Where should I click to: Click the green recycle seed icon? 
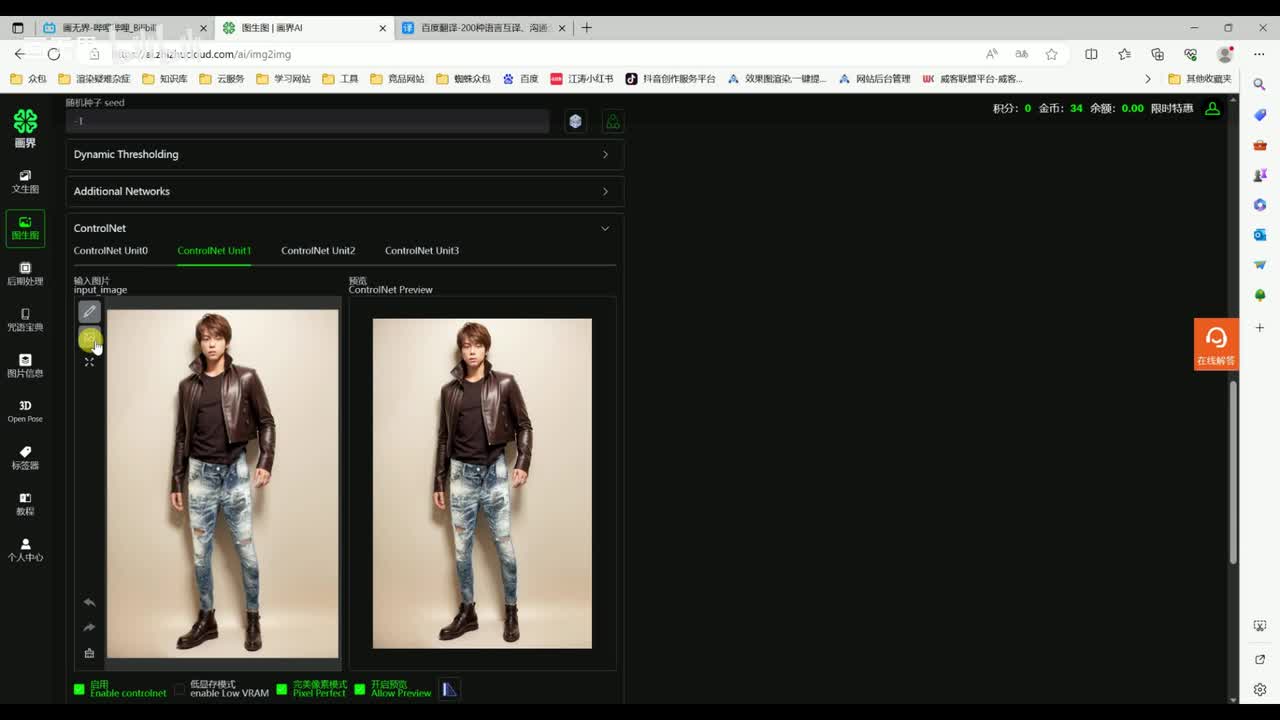613,121
